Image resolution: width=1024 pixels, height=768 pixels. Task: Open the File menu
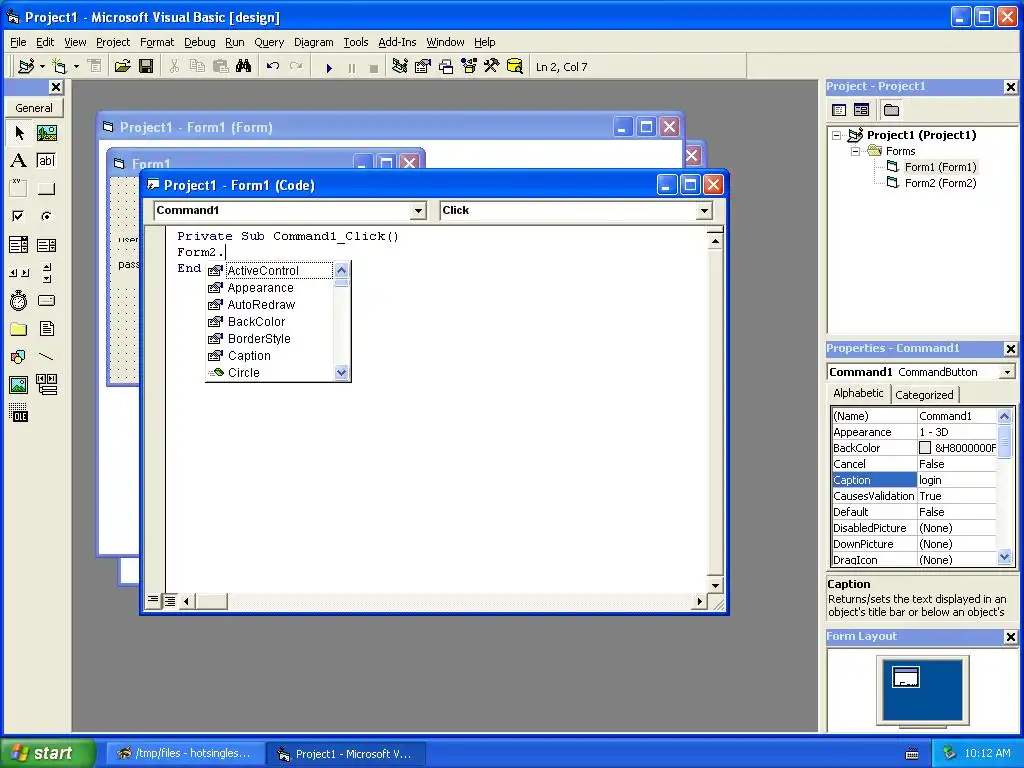(x=18, y=42)
